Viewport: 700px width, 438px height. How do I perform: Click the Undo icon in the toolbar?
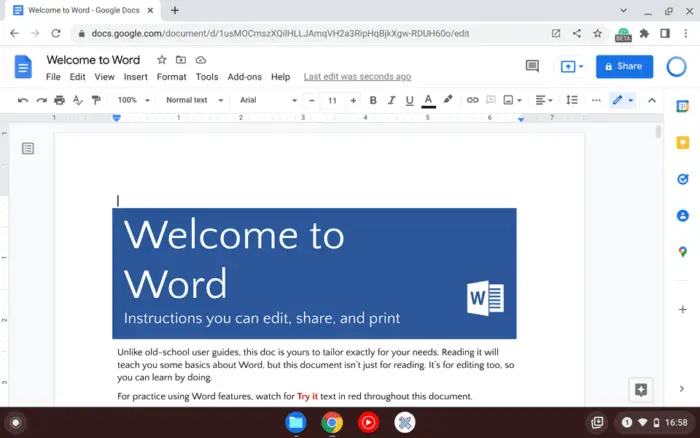click(23, 100)
